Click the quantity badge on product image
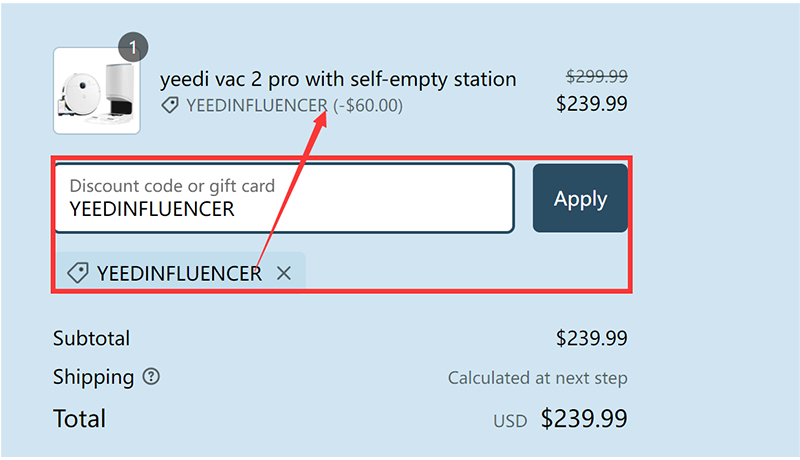This screenshot has width=800, height=460. [133, 47]
